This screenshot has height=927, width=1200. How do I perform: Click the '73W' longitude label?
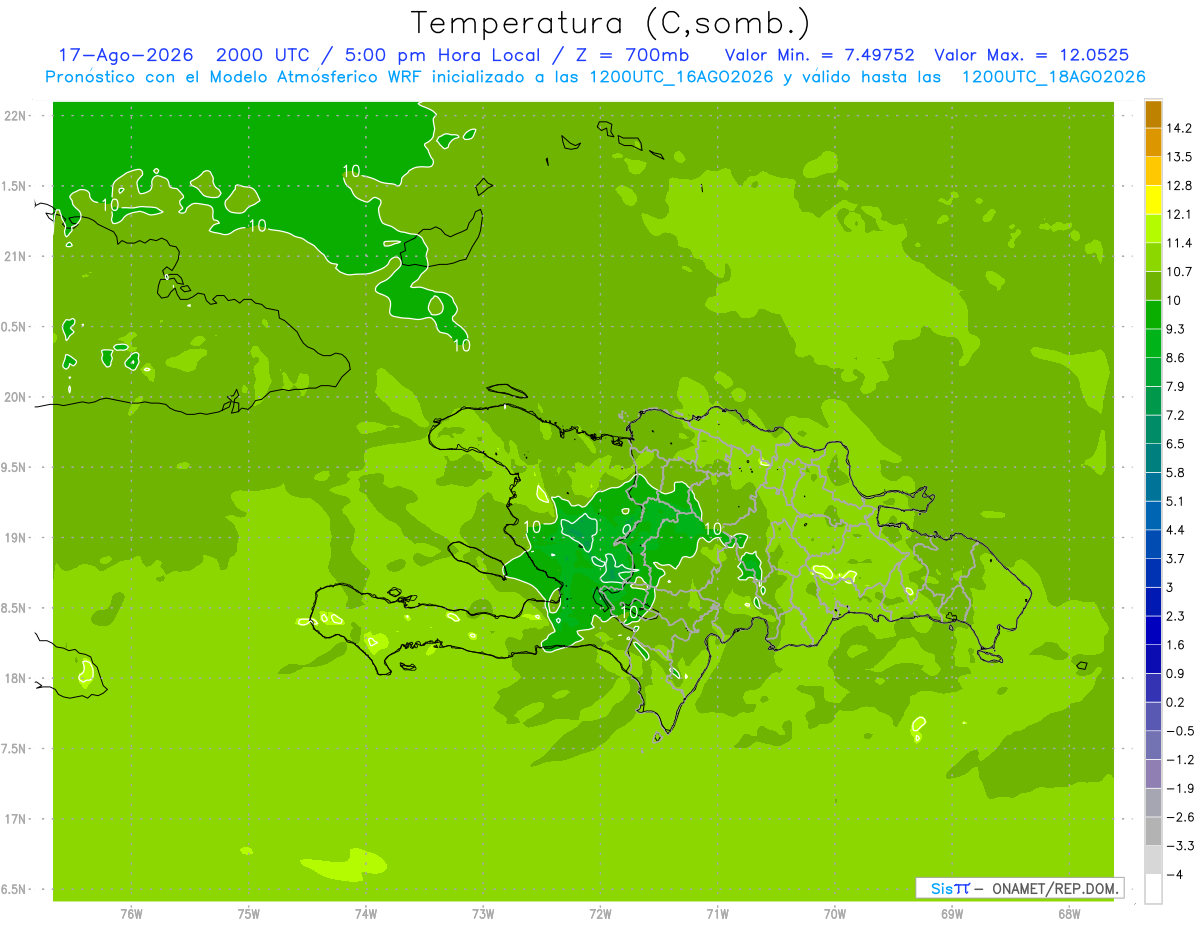point(483,914)
